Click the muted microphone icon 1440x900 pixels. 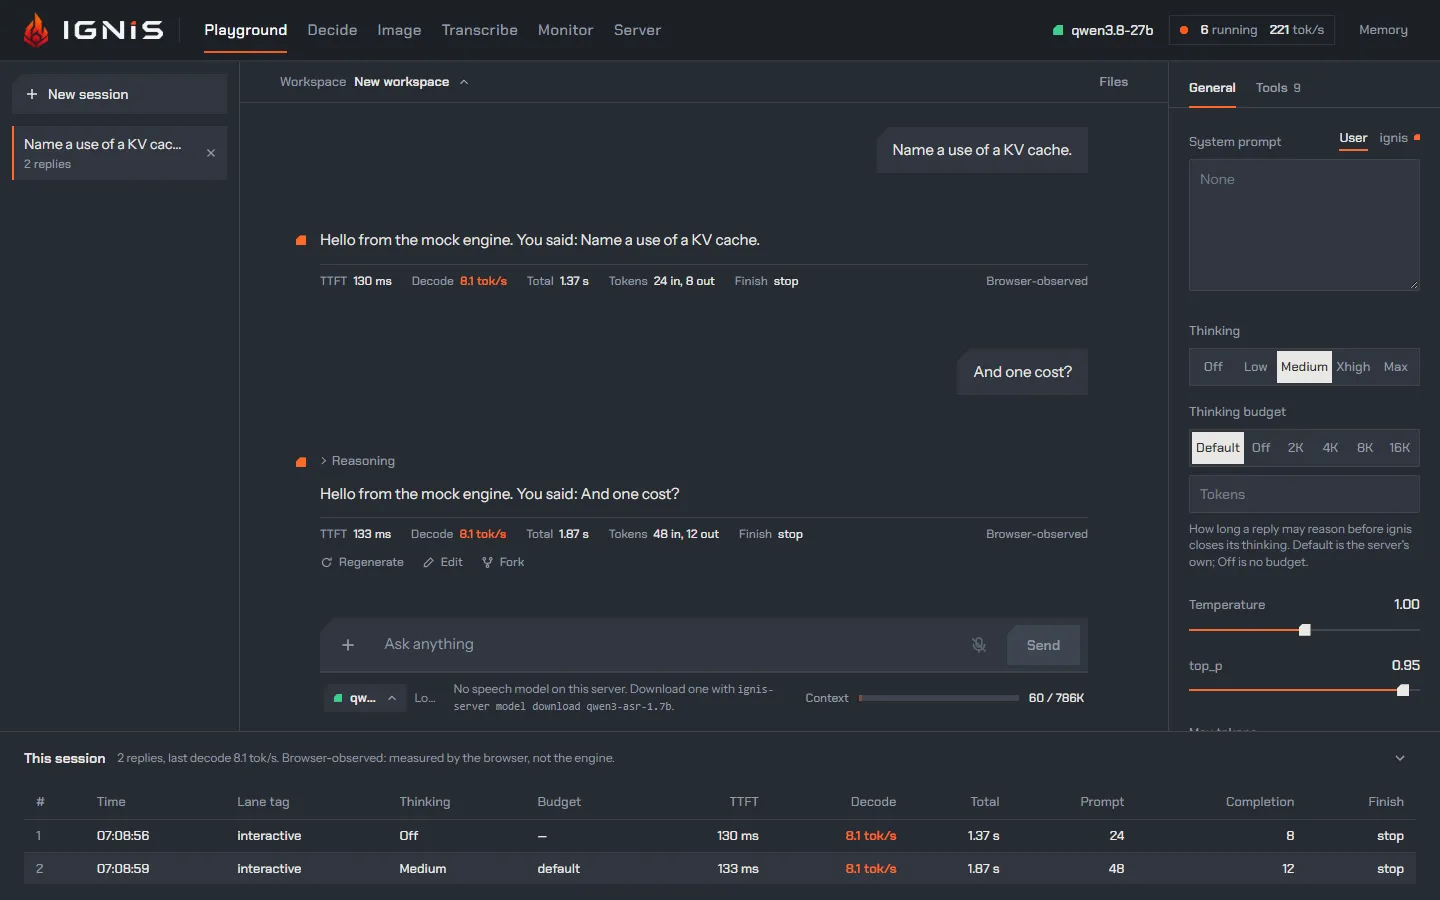(979, 645)
